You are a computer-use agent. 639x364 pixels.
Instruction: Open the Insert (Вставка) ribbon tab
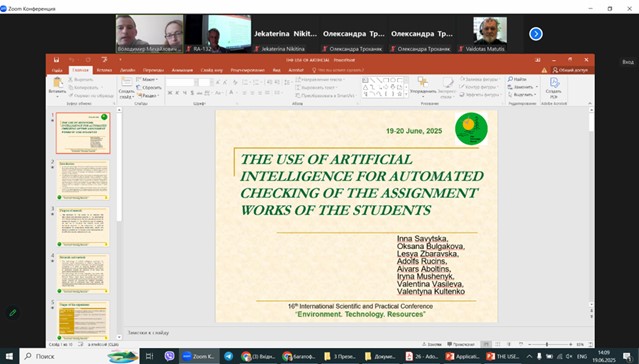point(104,70)
